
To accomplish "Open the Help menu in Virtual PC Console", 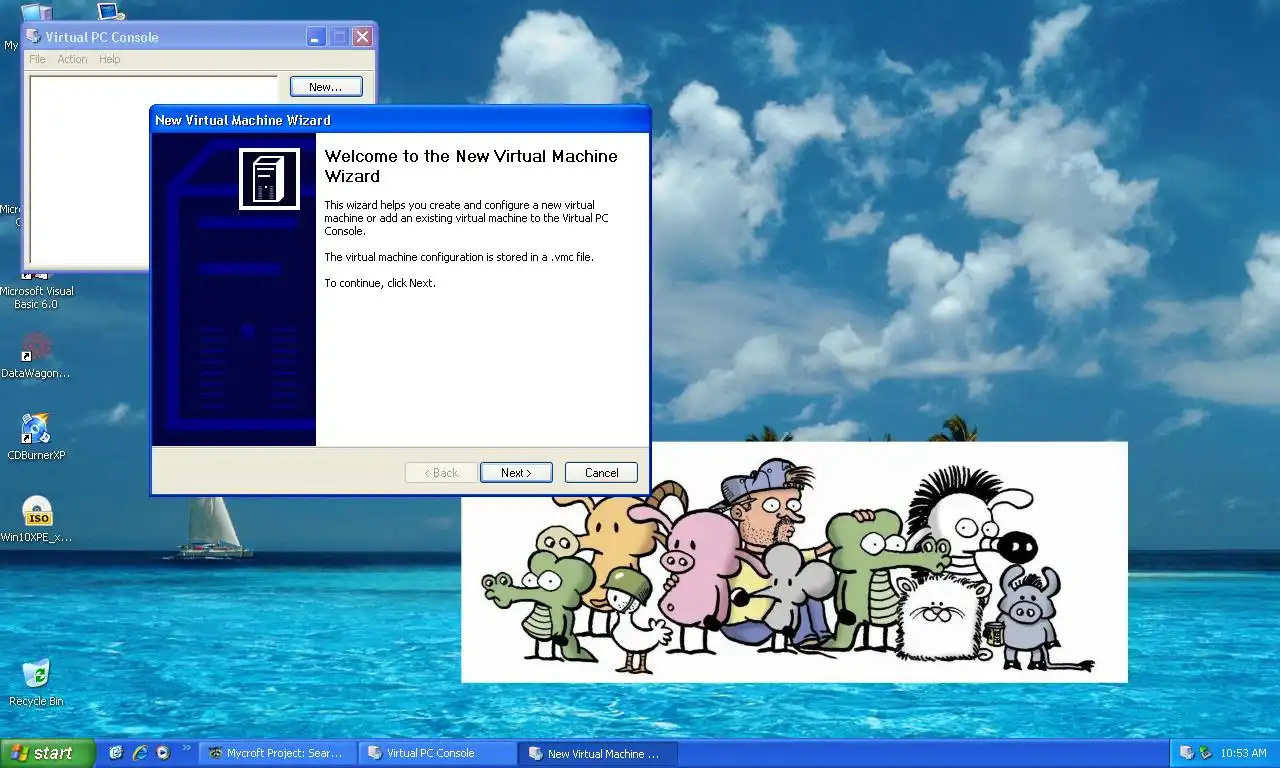I will (x=109, y=59).
